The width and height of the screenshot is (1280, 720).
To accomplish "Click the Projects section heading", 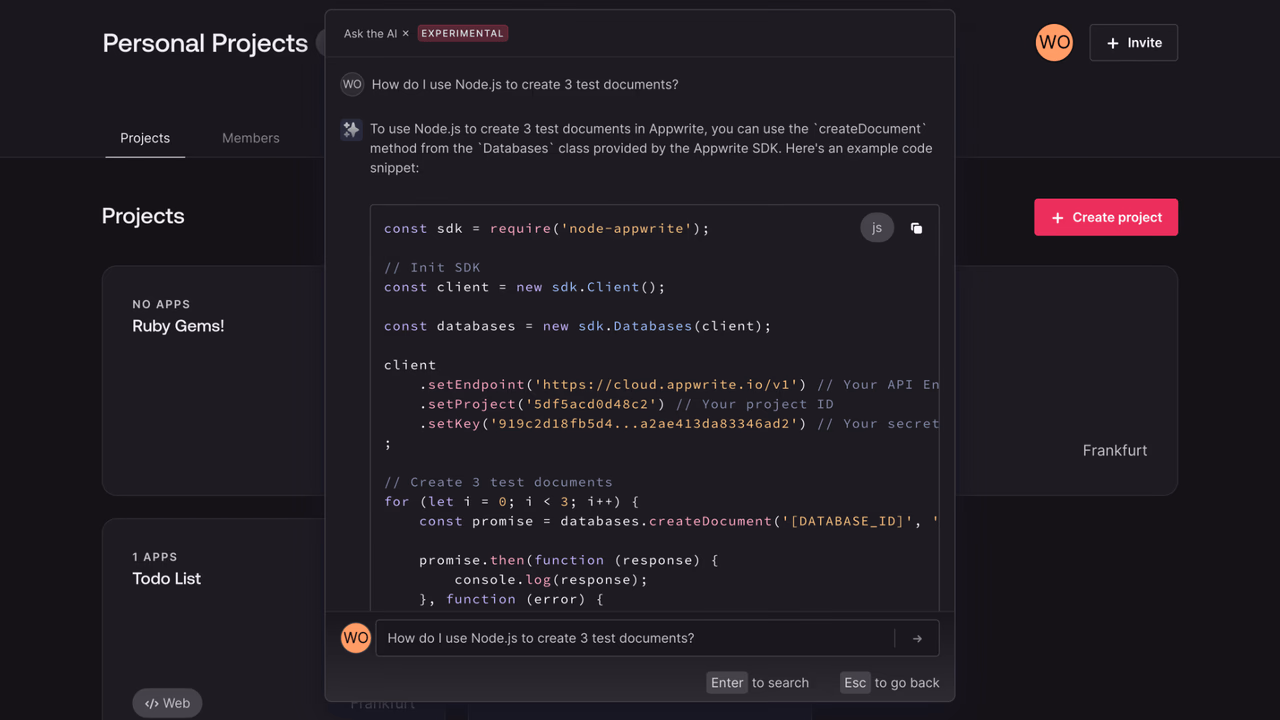I will coord(143,216).
